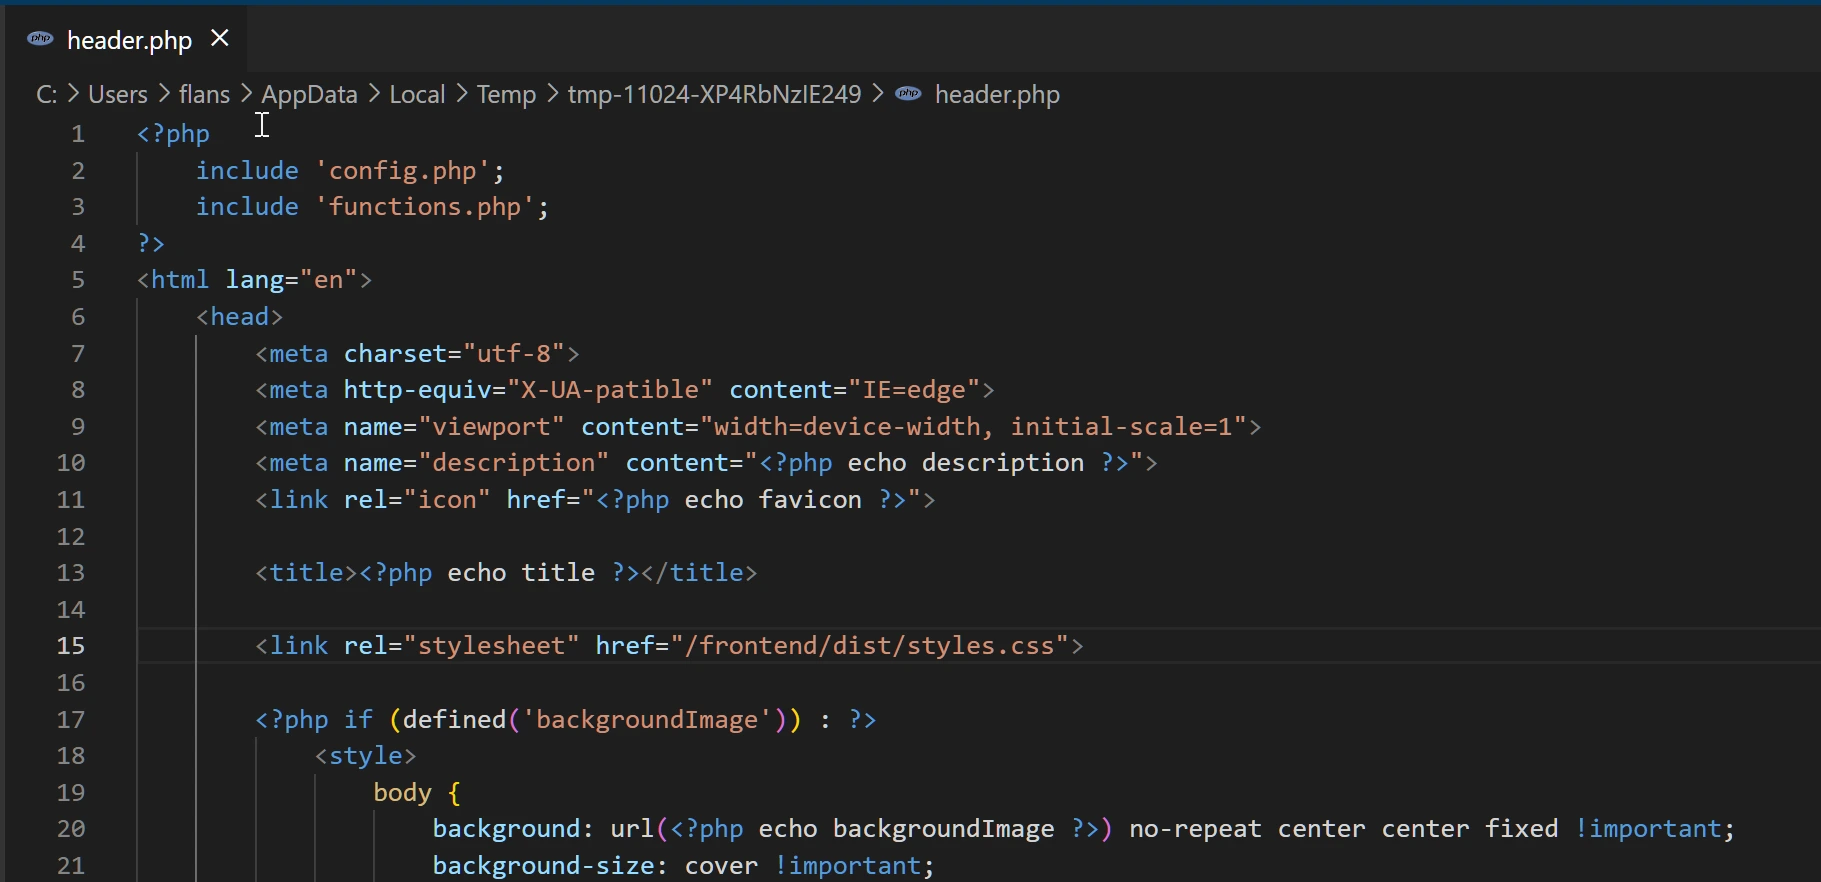This screenshot has height=882, width=1821.
Task: Expand the Users breadcrumb segment
Action: click(x=117, y=95)
